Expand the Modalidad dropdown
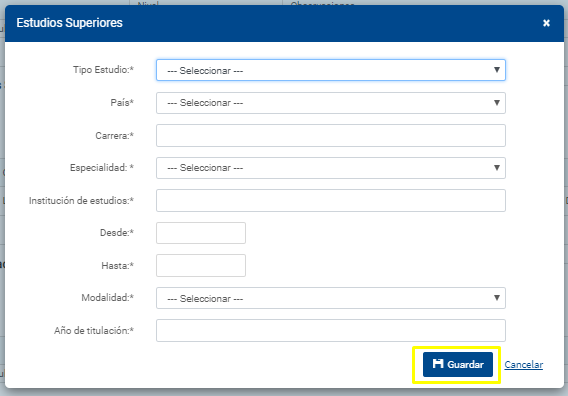Image resolution: width=568 pixels, height=396 pixels. pos(331,298)
